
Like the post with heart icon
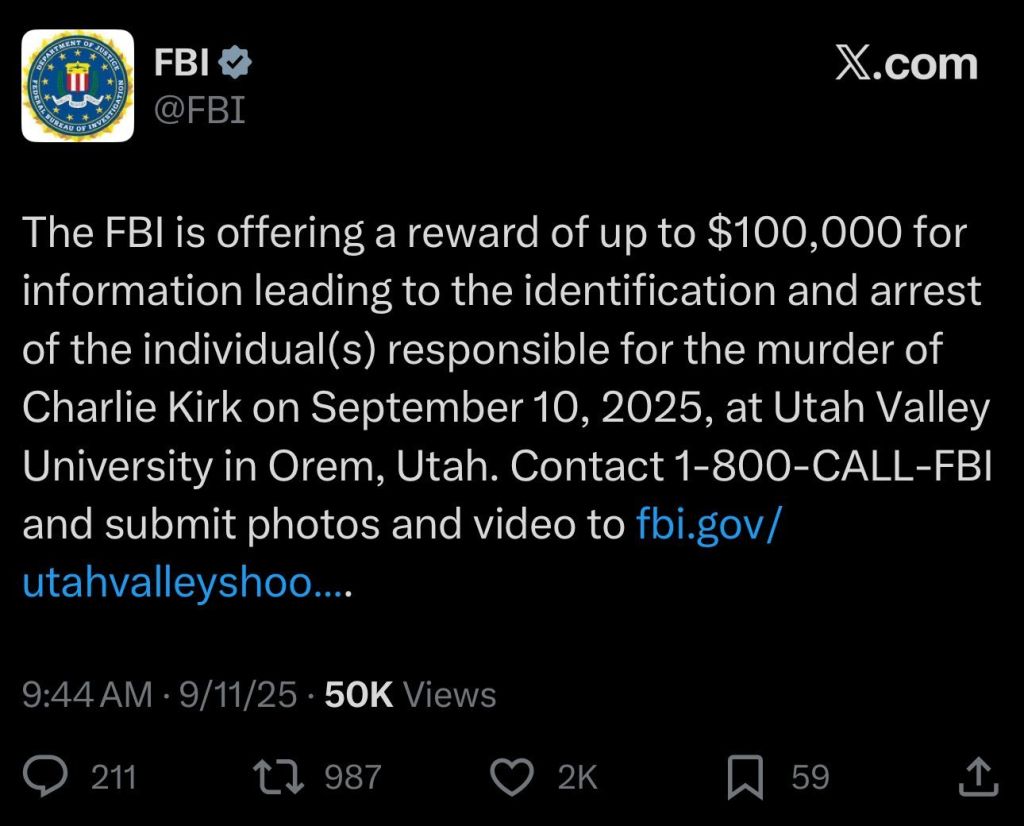click(x=511, y=777)
